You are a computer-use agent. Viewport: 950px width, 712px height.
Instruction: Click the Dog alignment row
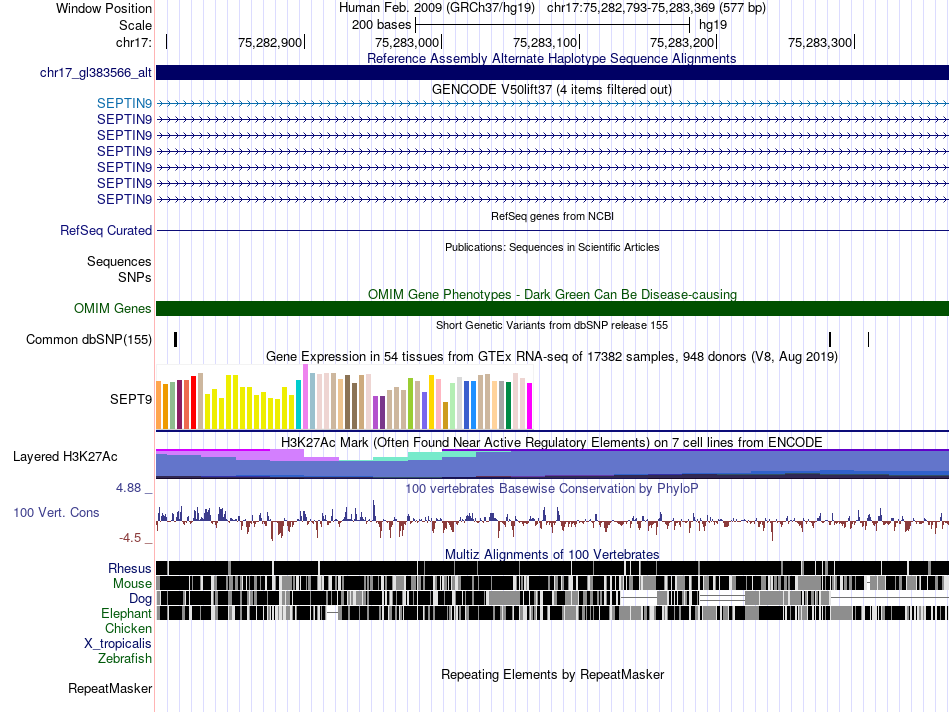(552, 598)
